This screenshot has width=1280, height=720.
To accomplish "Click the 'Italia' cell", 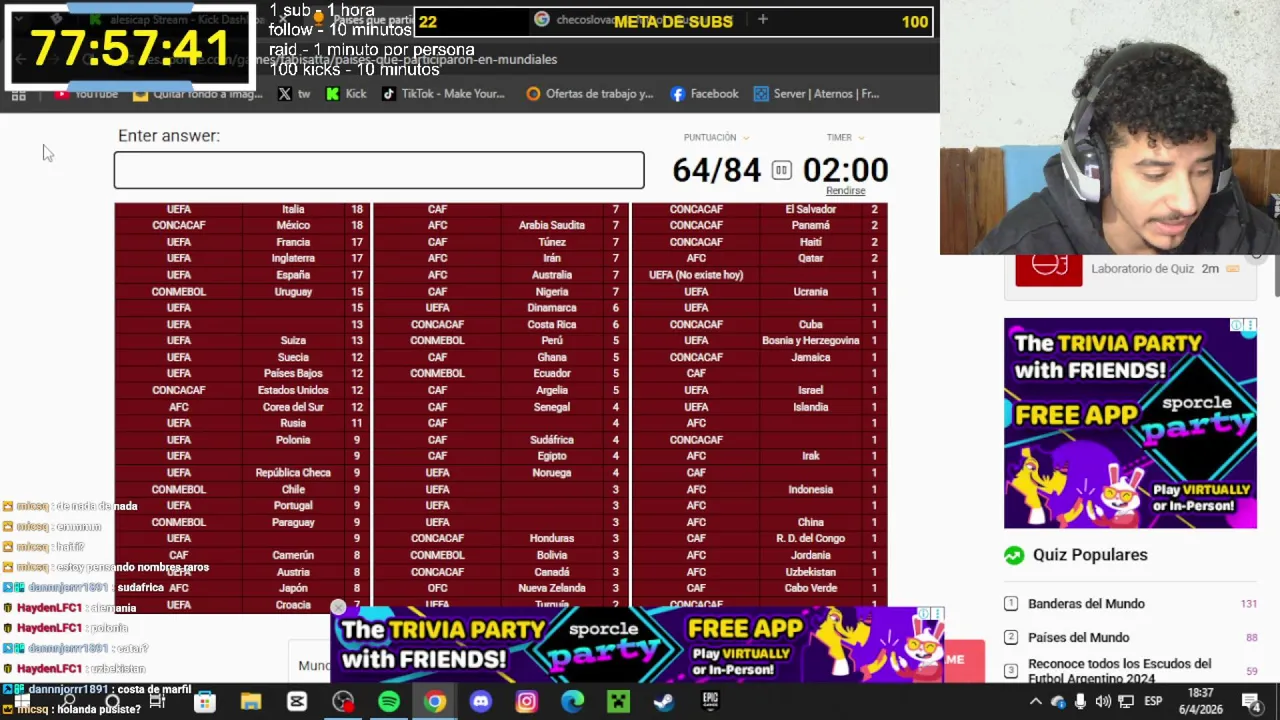I will [293, 209].
